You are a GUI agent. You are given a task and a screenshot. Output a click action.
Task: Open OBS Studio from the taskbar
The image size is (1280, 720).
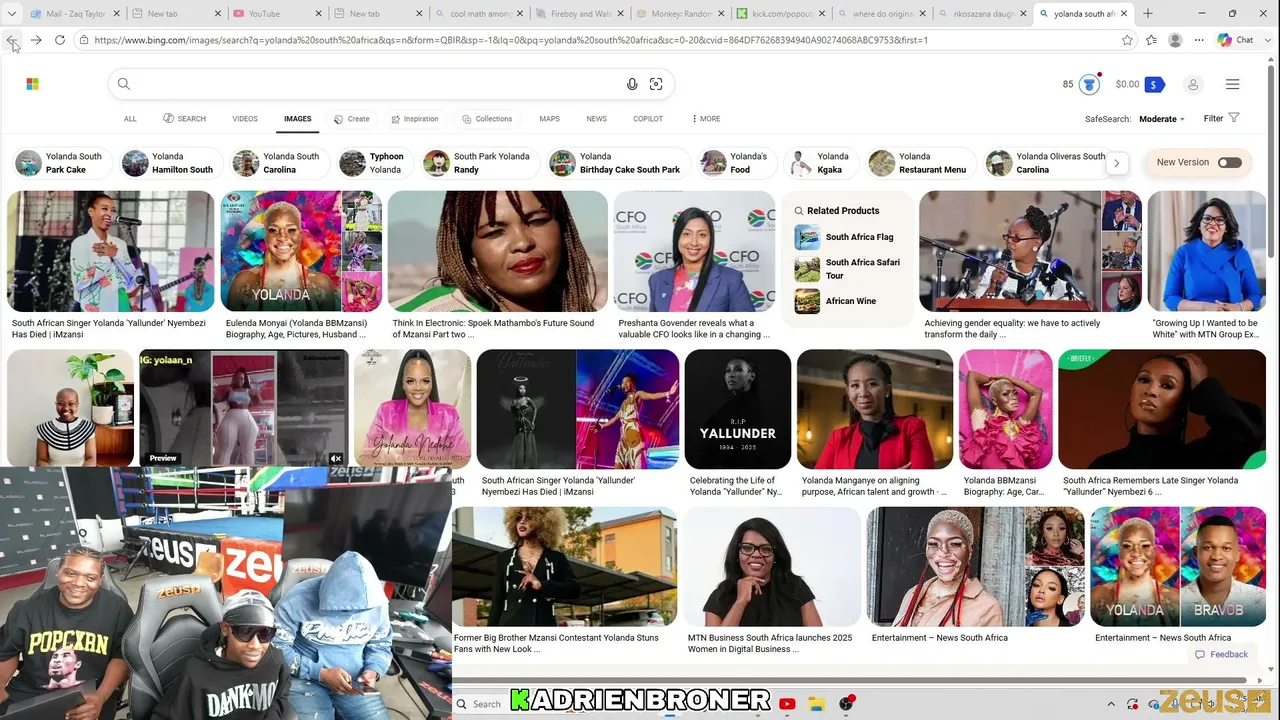[846, 704]
